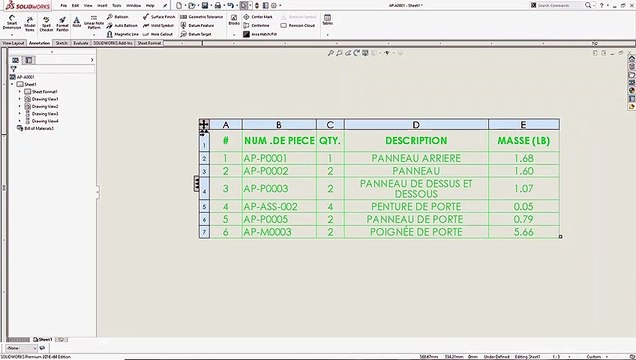Viewport: 636px width, 360px height.
Task: Create a new document
Action: 179,6
